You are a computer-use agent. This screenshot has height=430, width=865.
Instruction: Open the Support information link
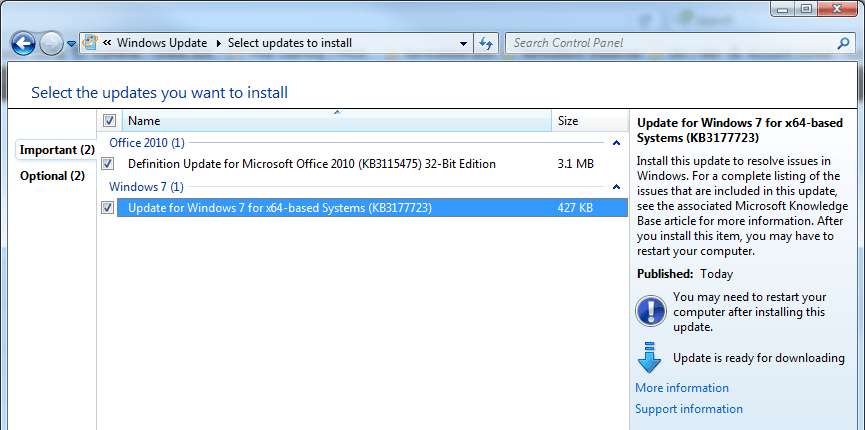(689, 409)
